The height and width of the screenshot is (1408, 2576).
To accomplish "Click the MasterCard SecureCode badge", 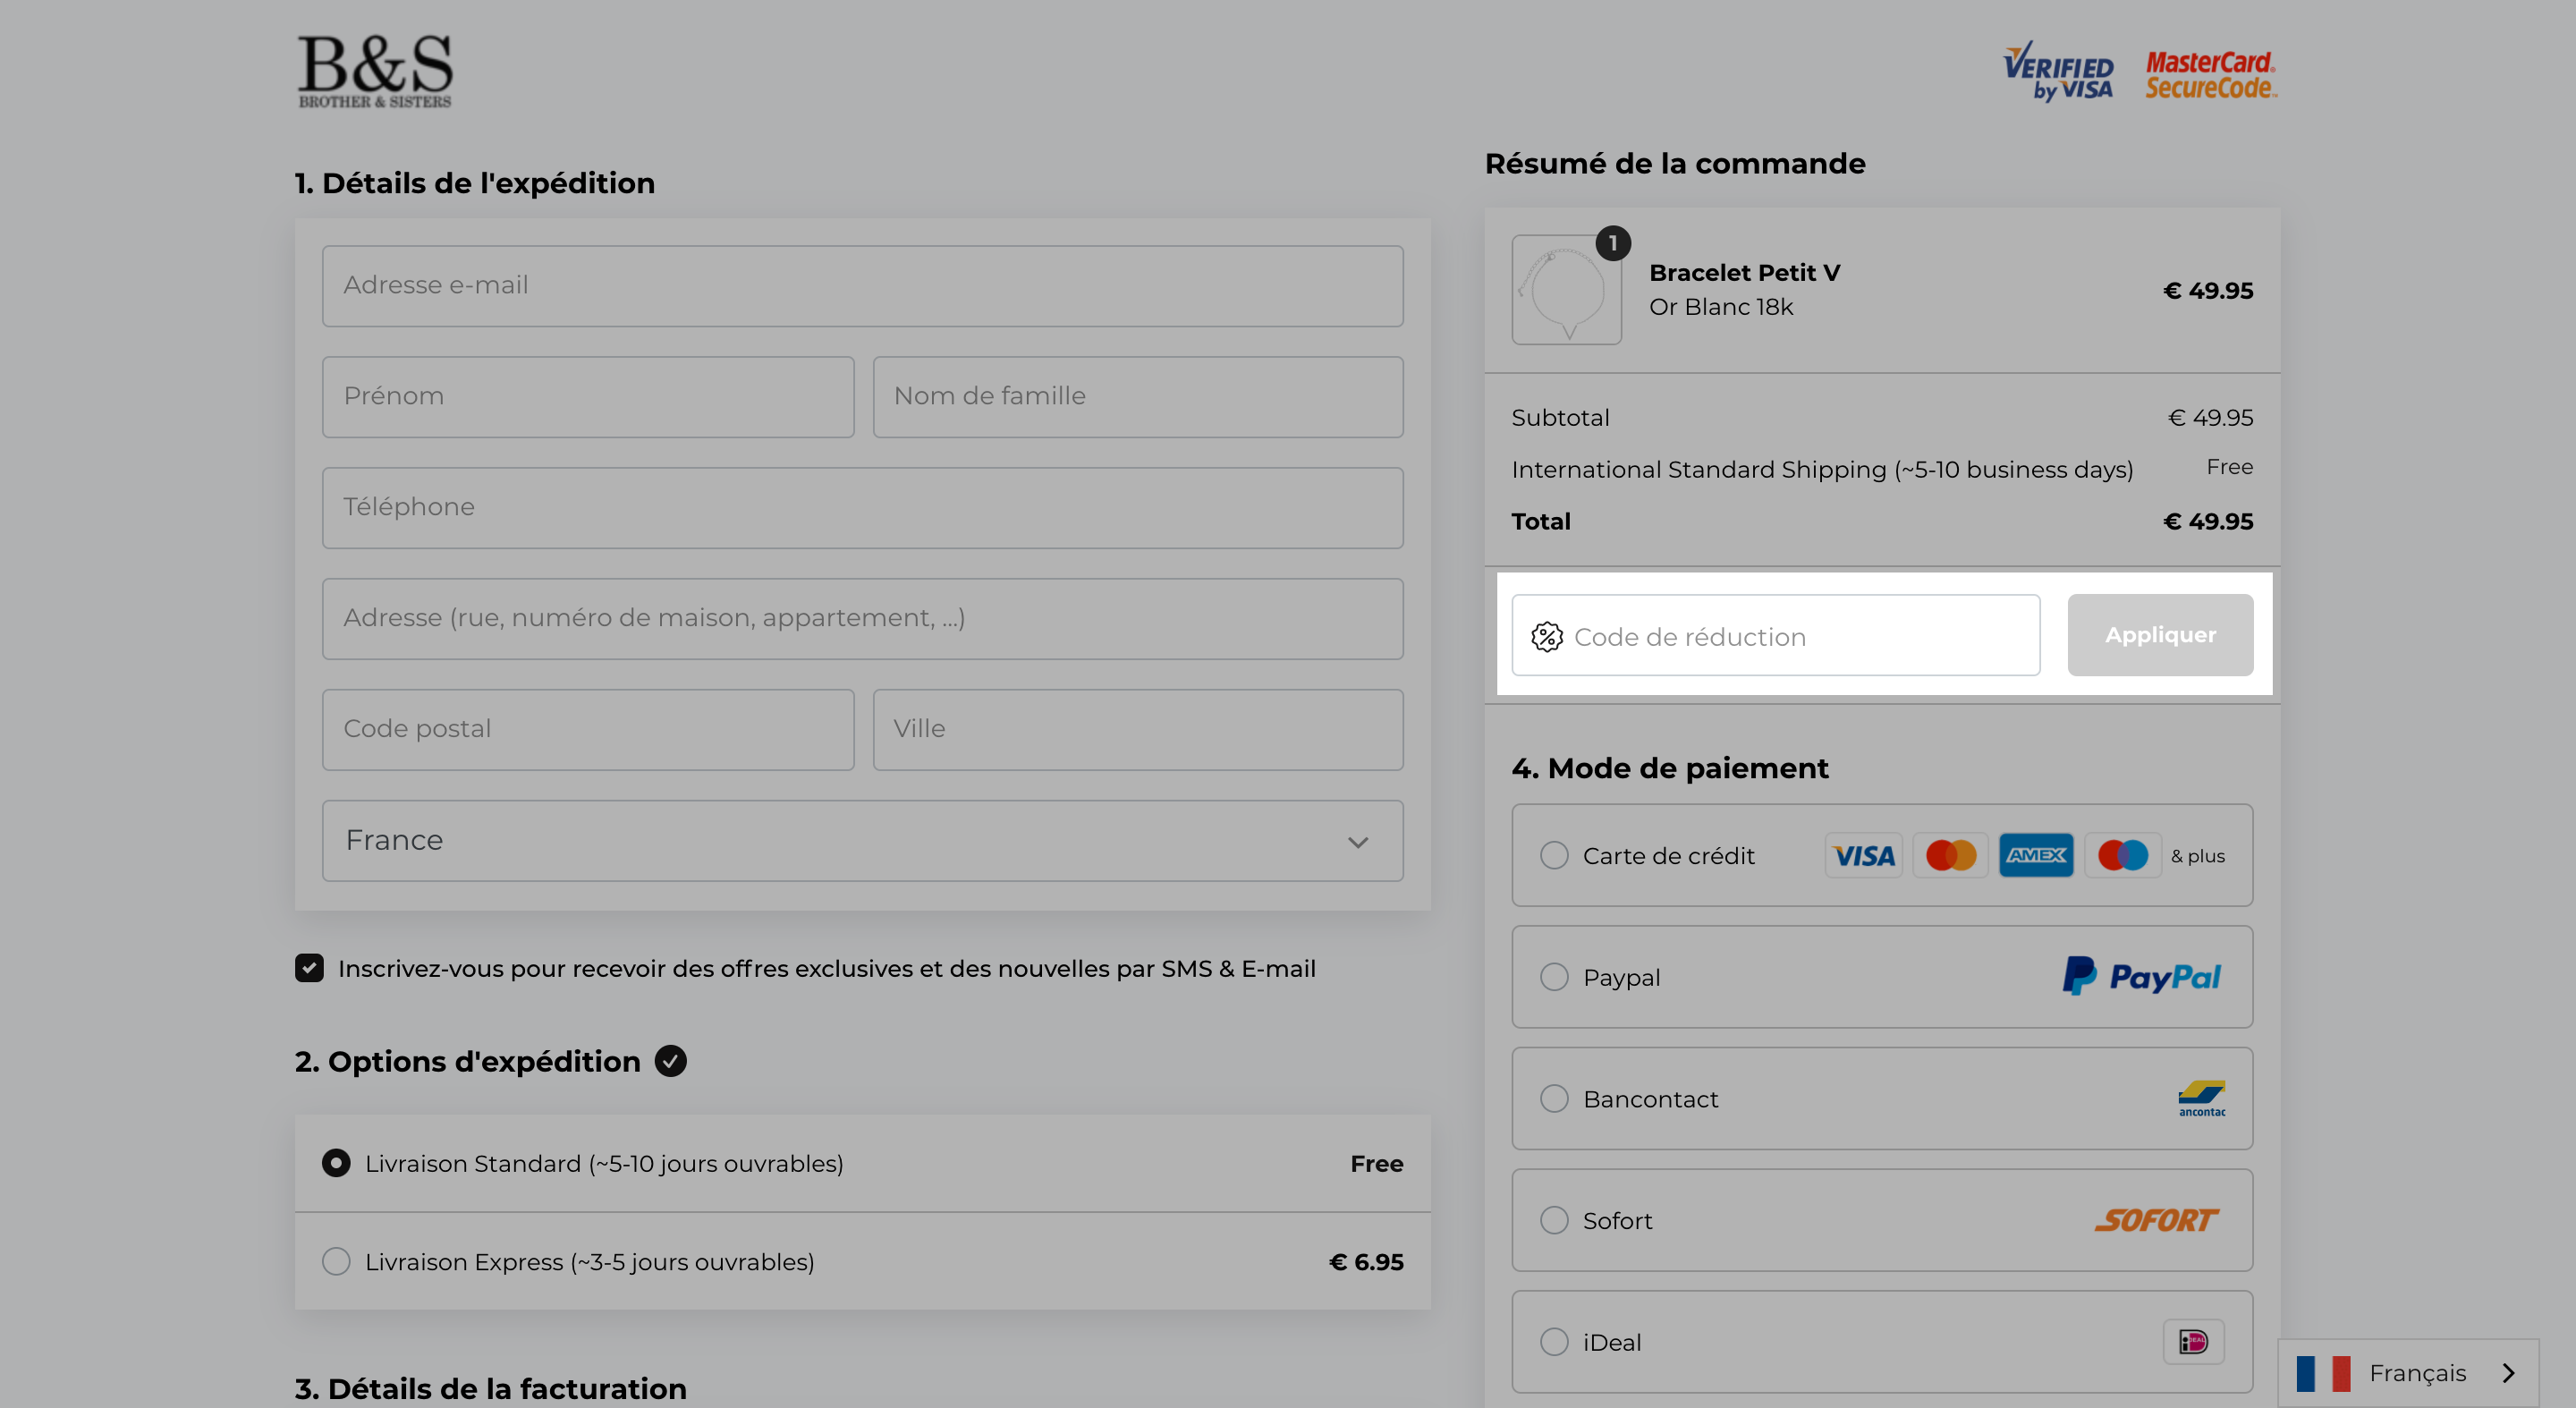I will [2211, 75].
